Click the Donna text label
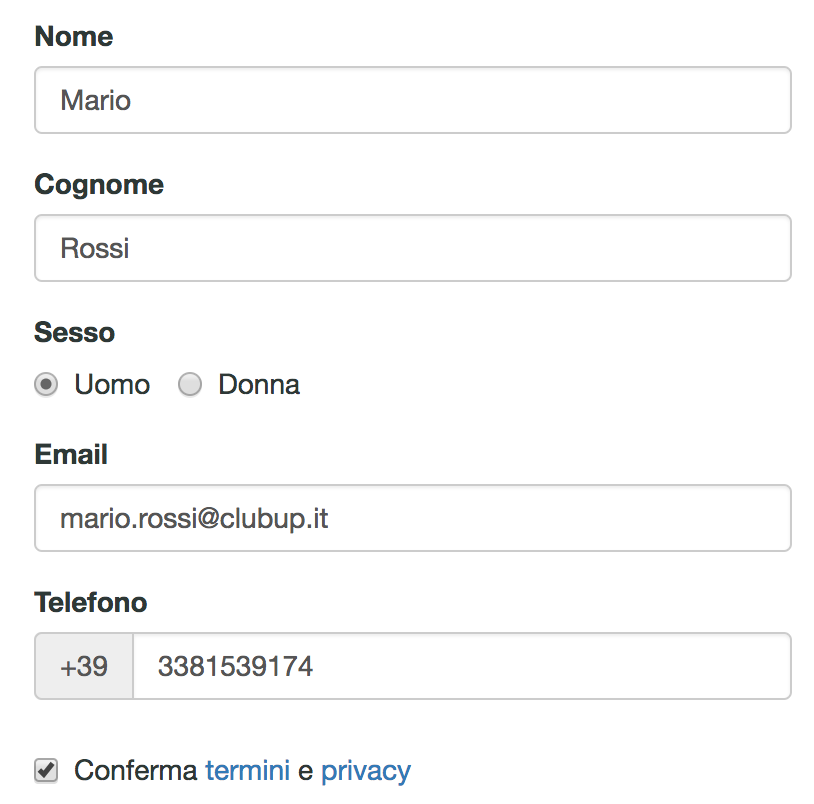This screenshot has height=804, width=814. pyautogui.click(x=259, y=385)
